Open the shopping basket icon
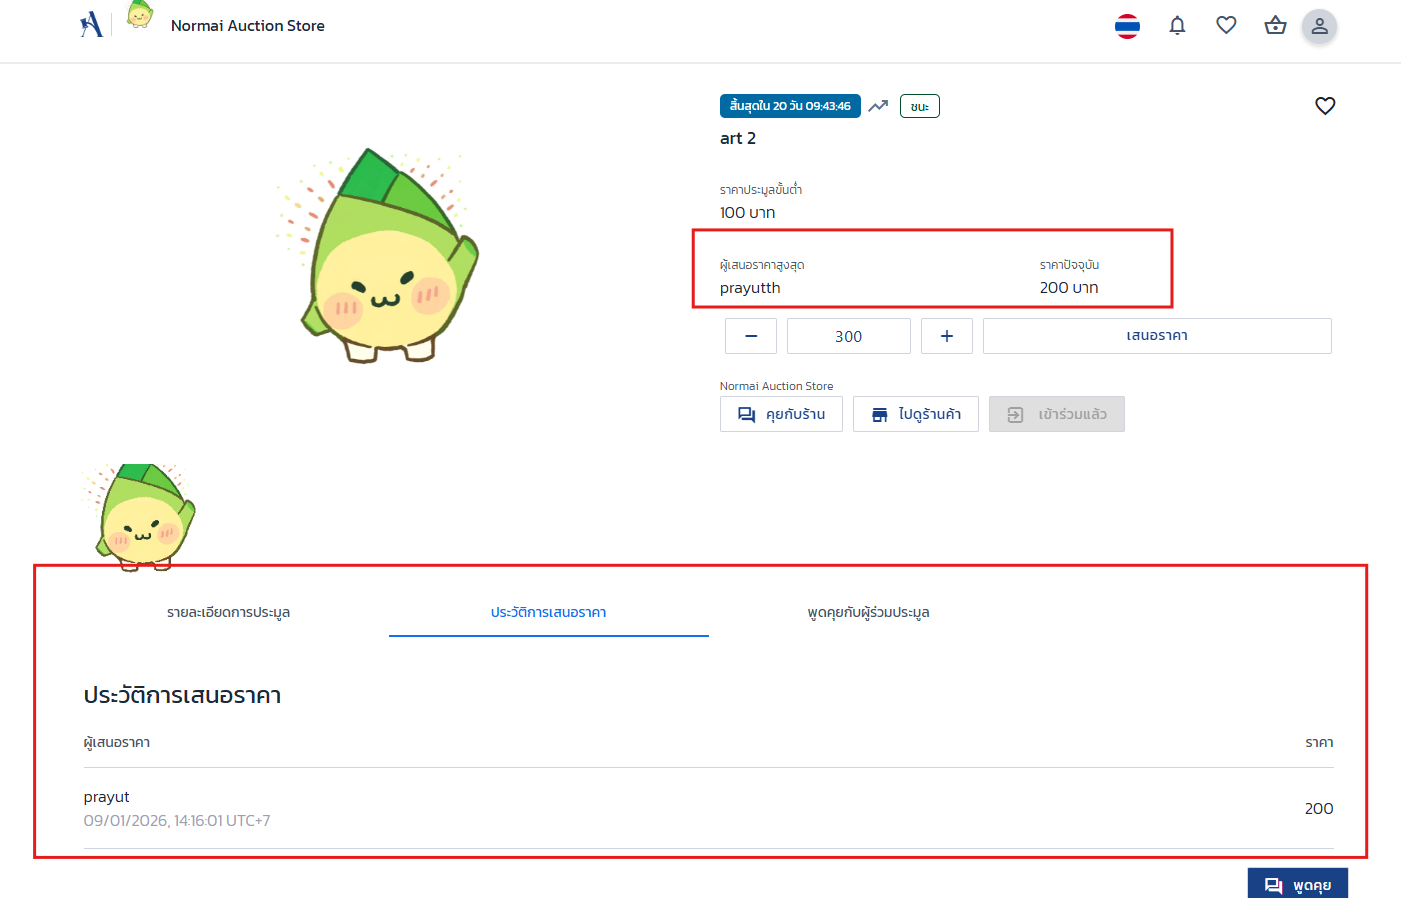 click(1275, 25)
